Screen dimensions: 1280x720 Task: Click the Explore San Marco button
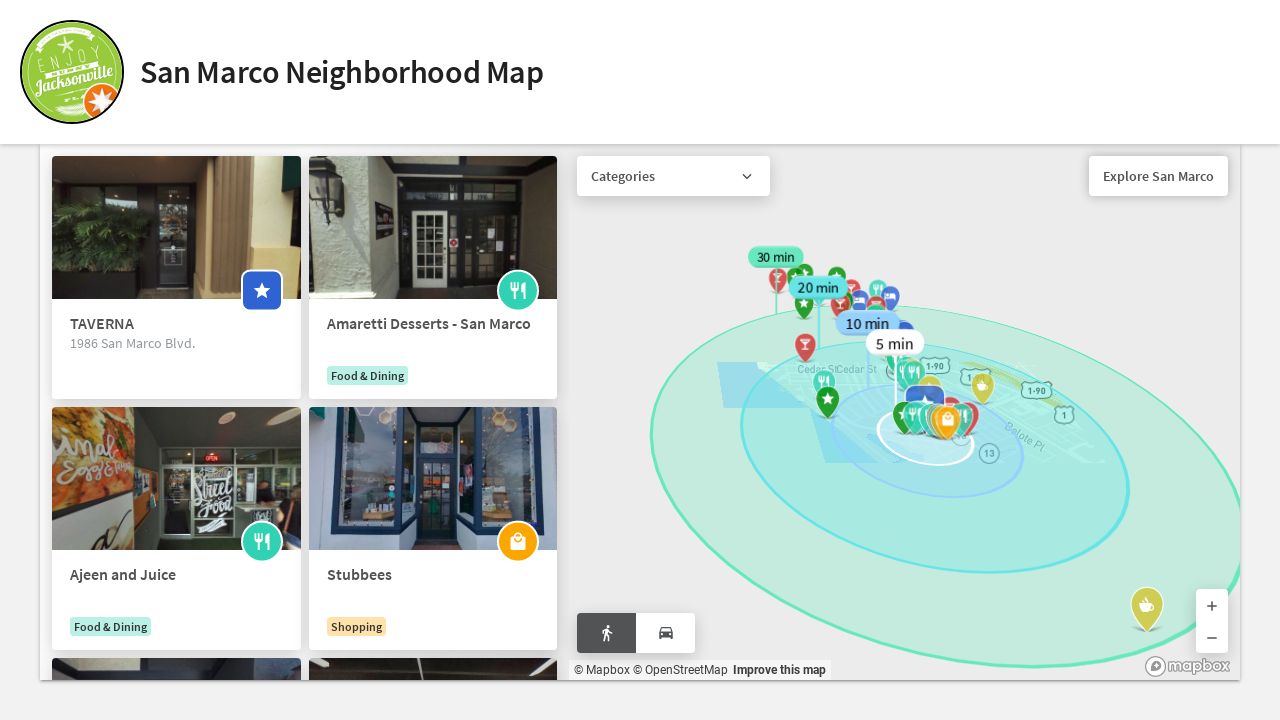1158,176
